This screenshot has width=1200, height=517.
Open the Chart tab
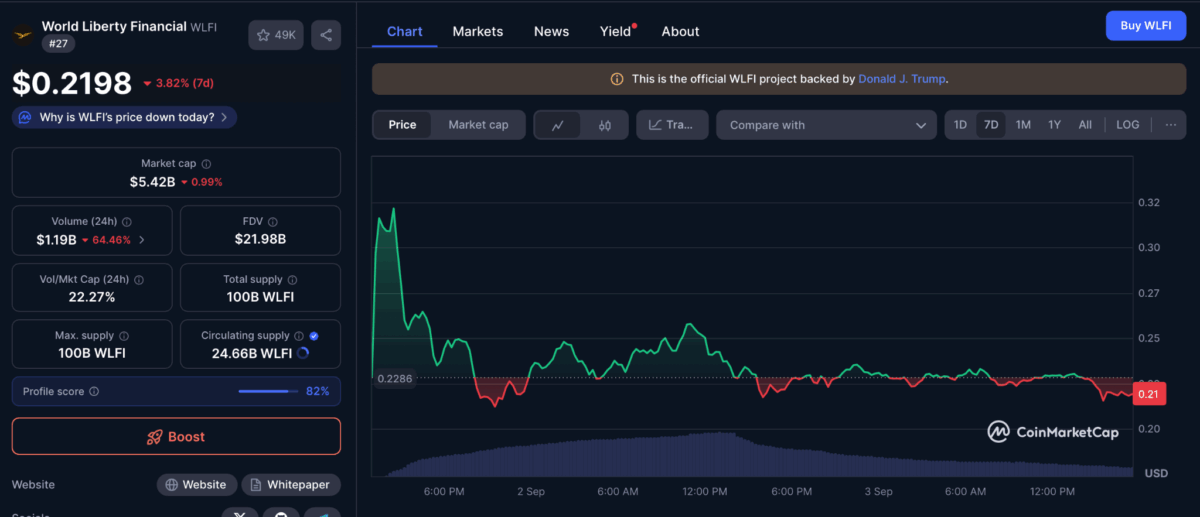tap(404, 31)
